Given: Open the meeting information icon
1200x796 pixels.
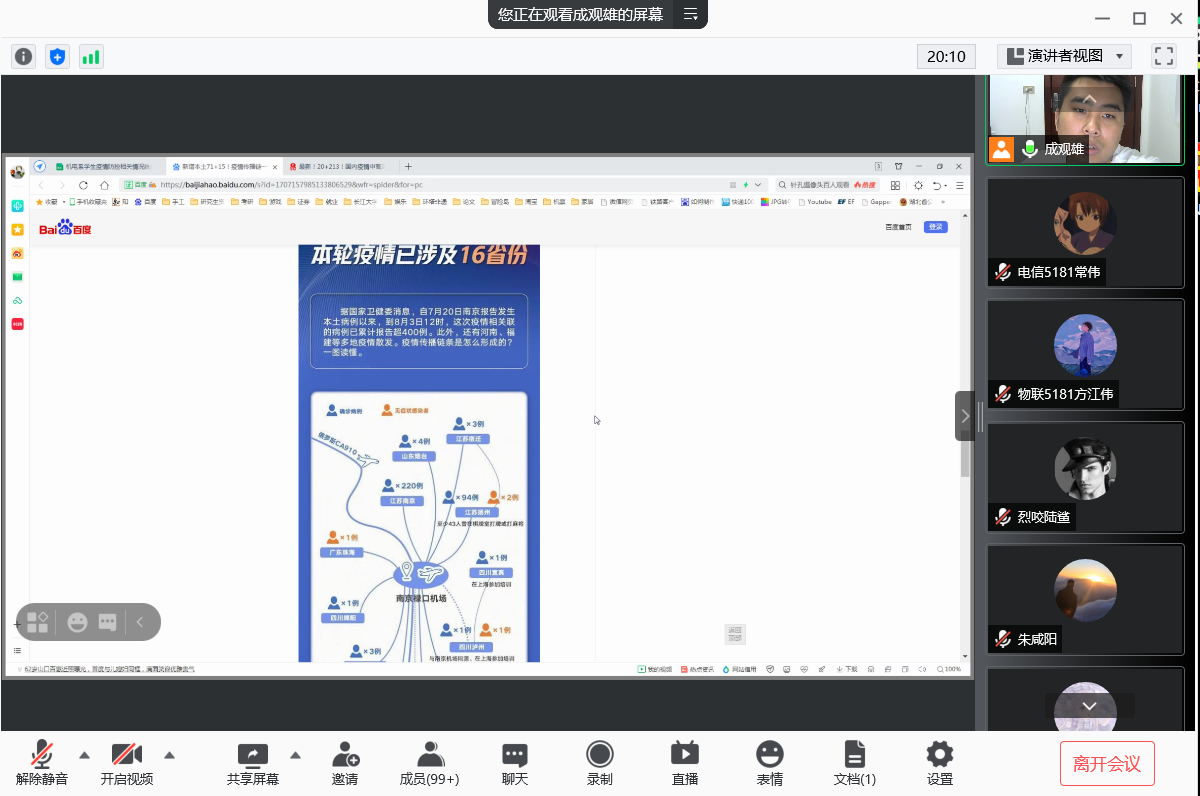Looking at the screenshot, I should [23, 57].
